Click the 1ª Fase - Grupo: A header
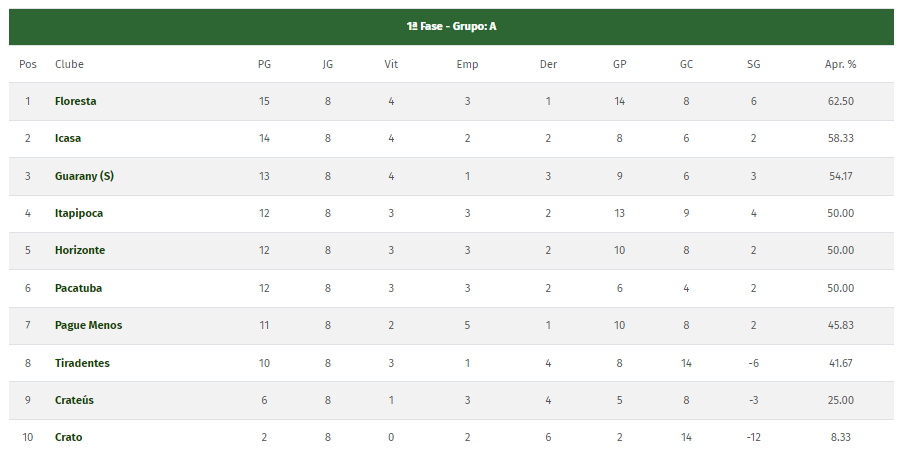 (x=452, y=27)
